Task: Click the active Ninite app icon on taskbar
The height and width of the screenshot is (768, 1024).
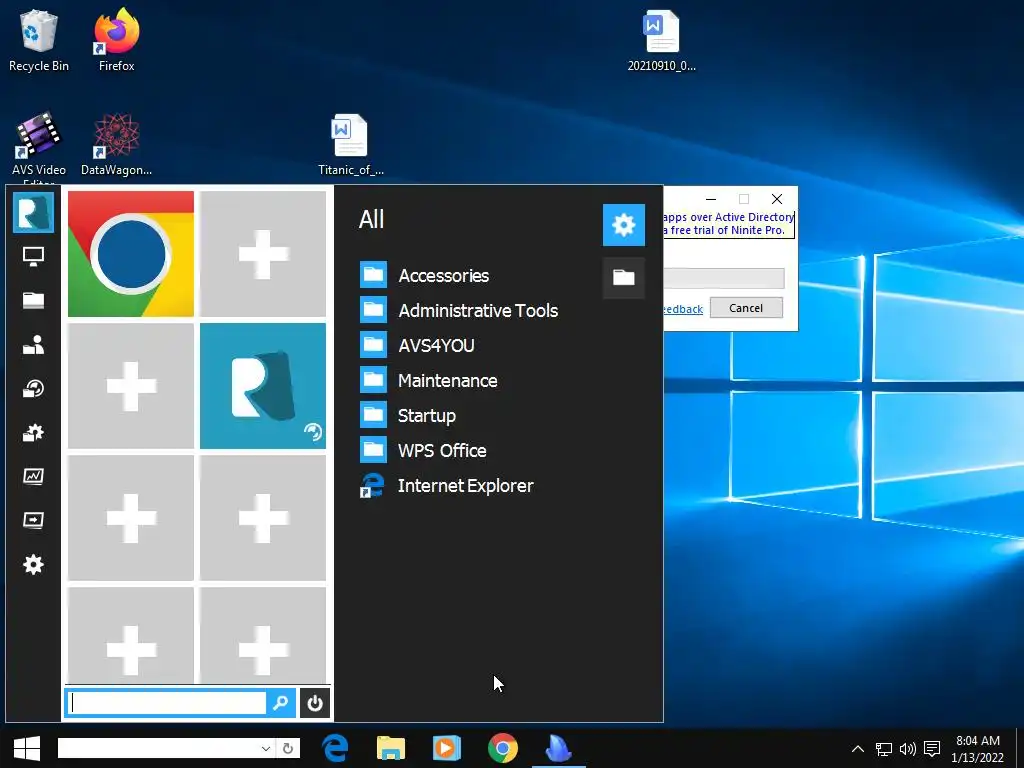Action: pos(558,748)
